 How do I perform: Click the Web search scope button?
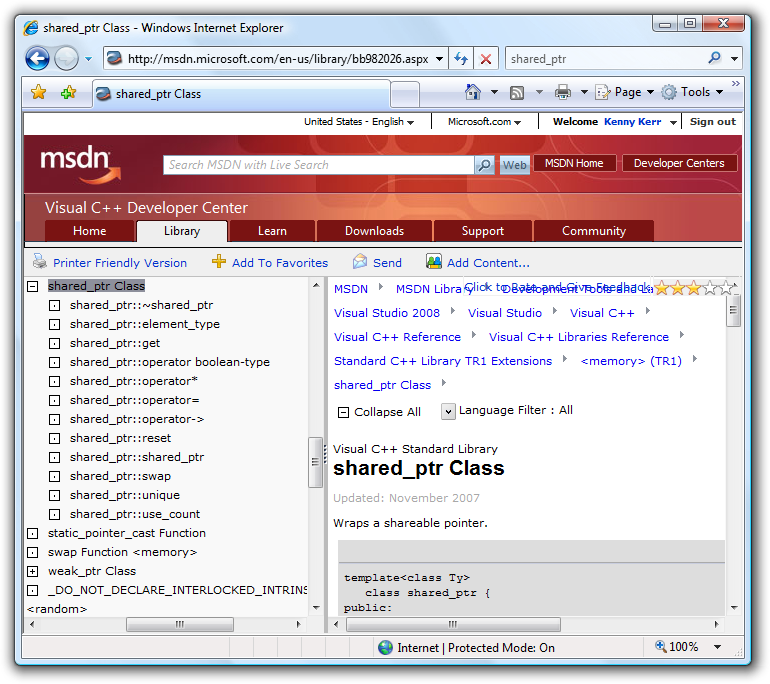(514, 165)
